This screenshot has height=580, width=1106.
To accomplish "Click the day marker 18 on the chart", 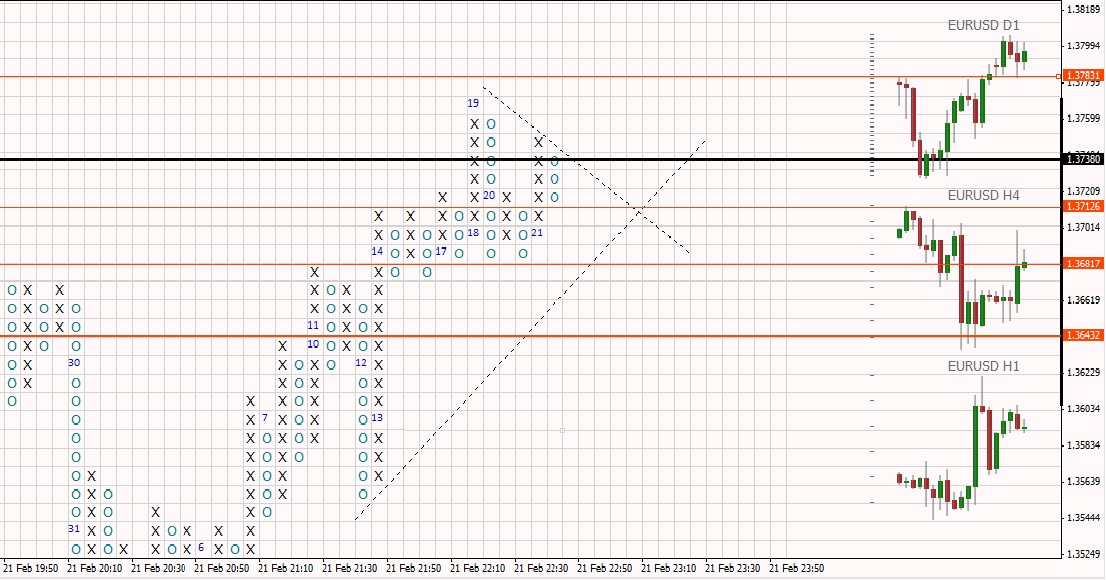I will tap(473, 233).
